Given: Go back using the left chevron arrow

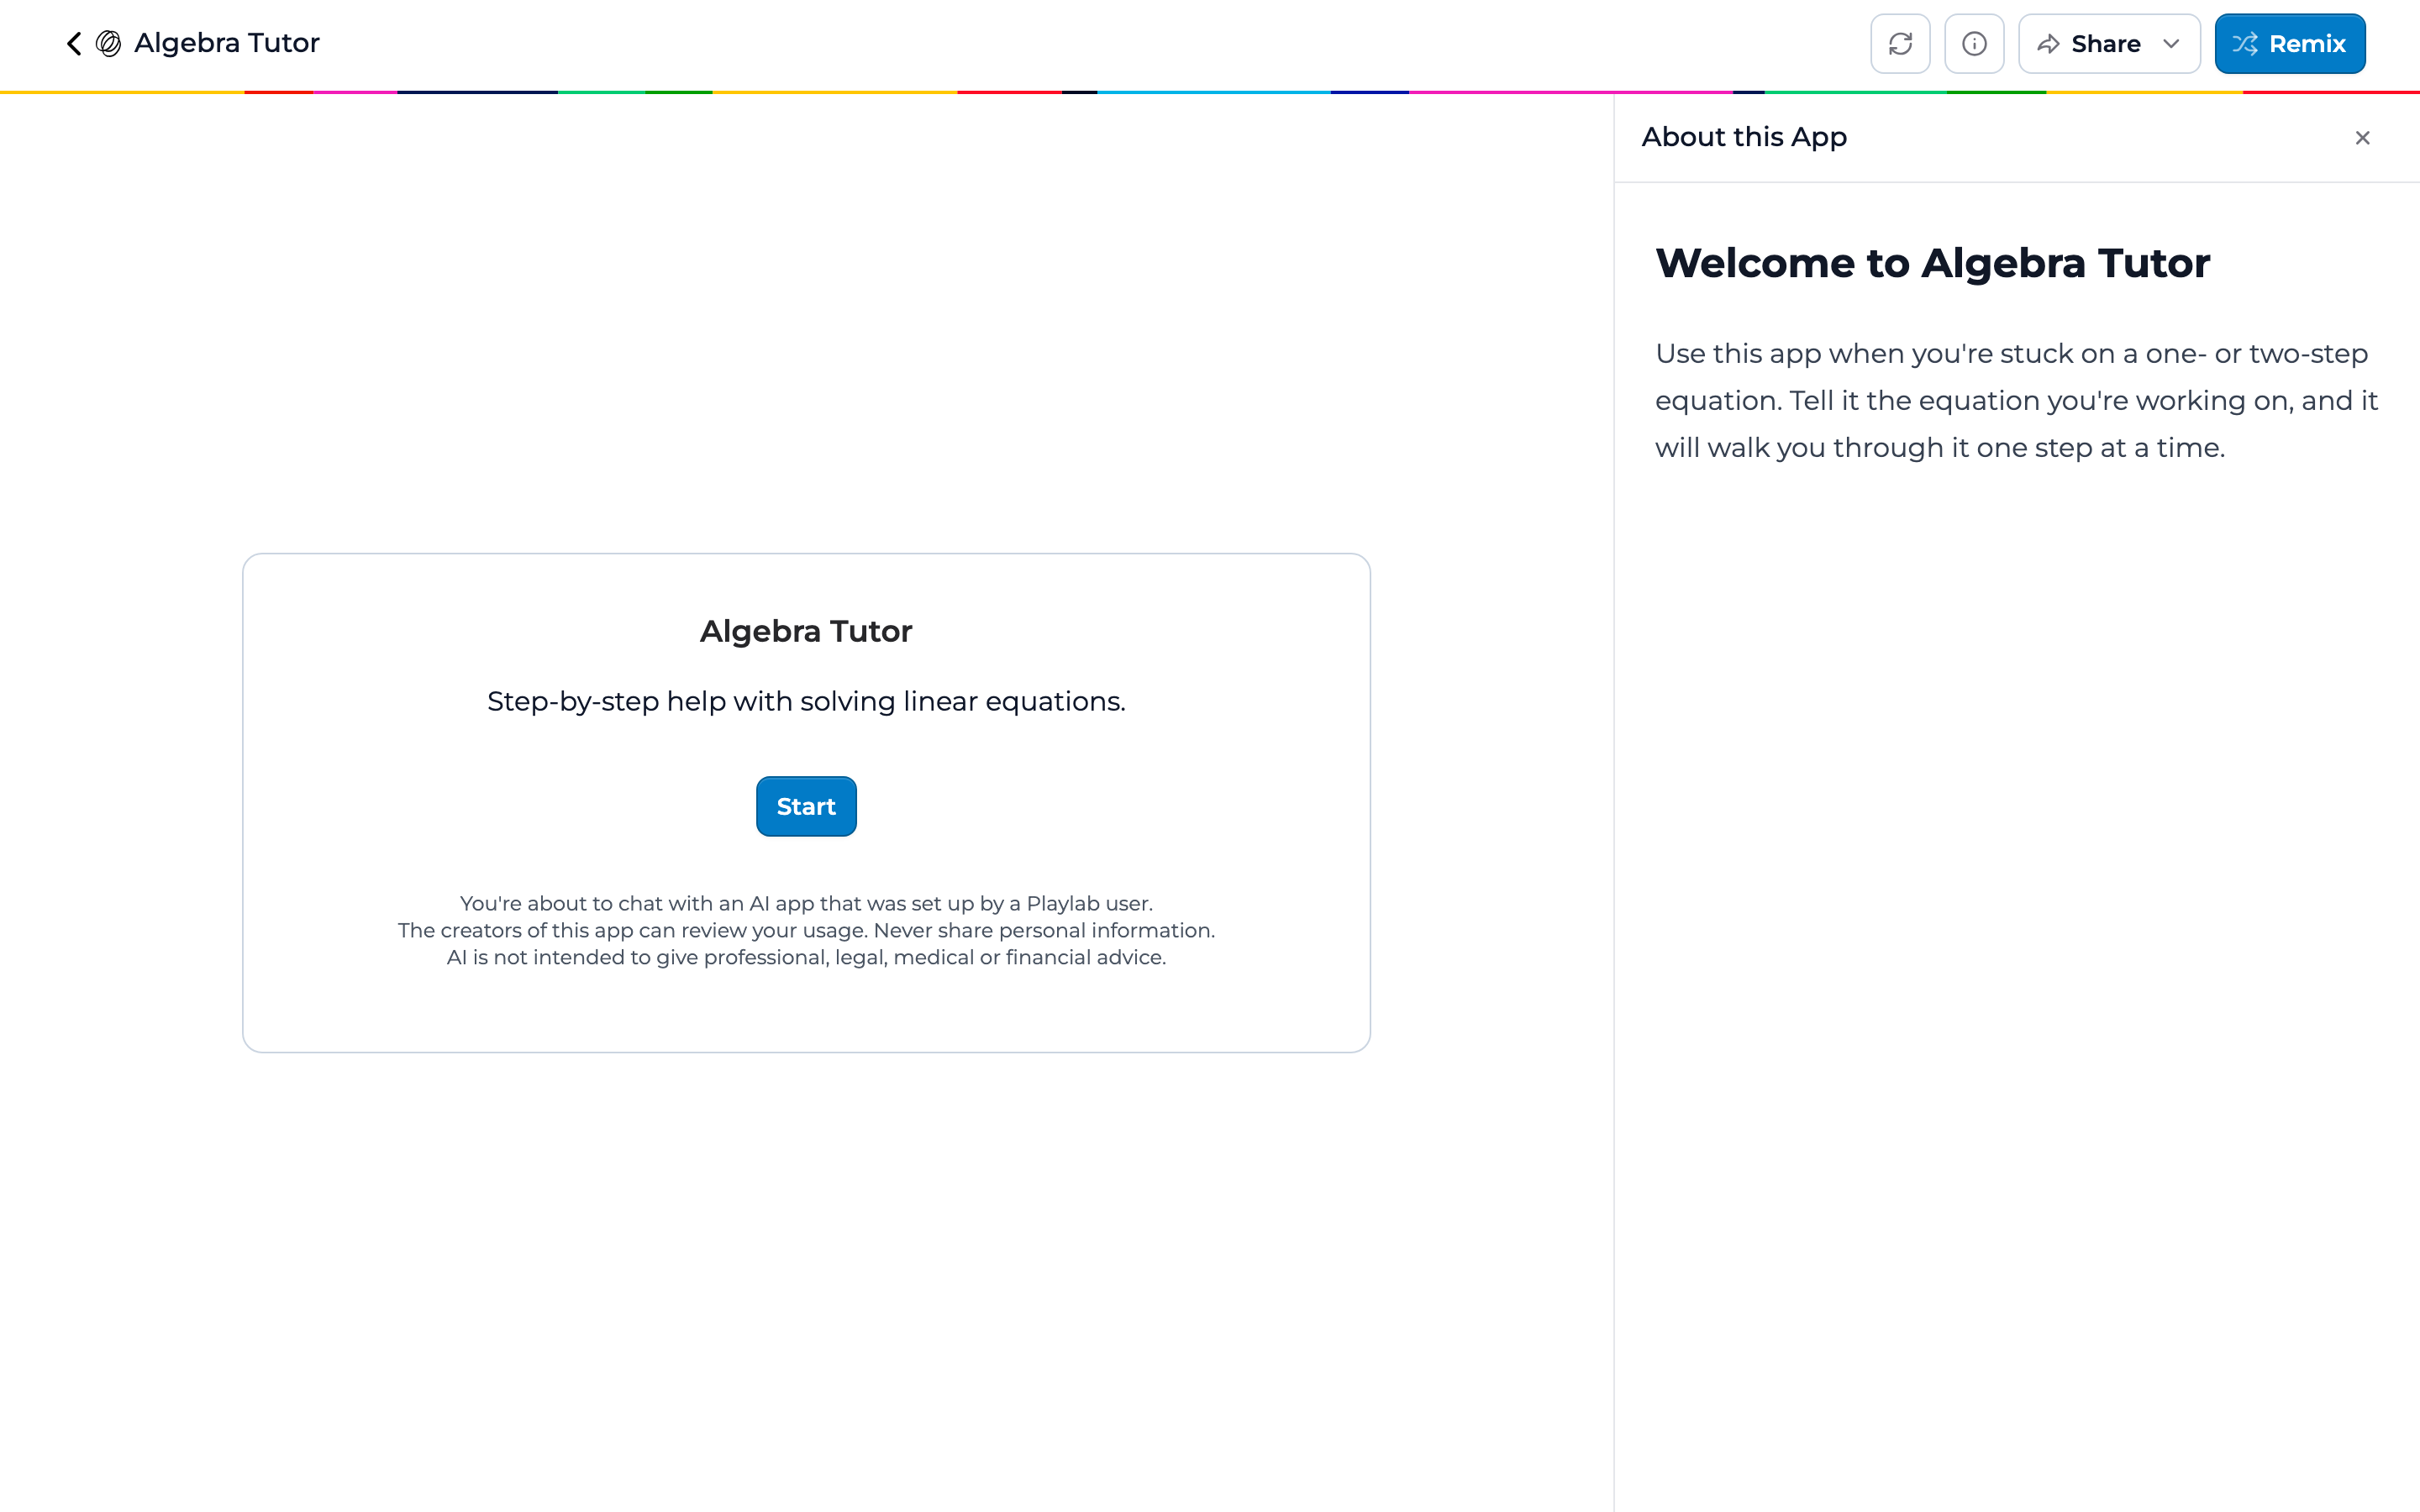Looking at the screenshot, I should click(x=74, y=43).
